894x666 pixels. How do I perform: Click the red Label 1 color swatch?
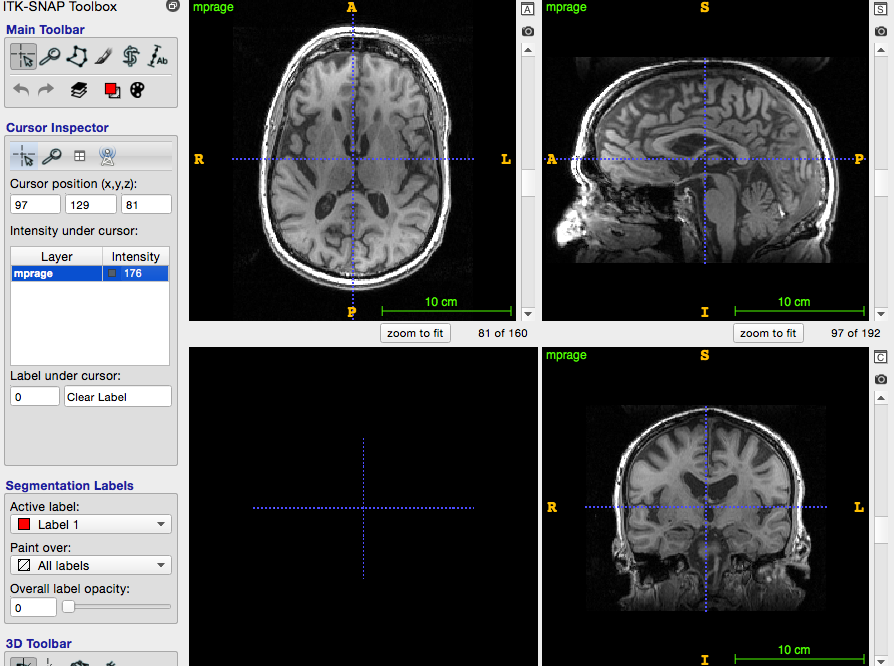[x=24, y=524]
